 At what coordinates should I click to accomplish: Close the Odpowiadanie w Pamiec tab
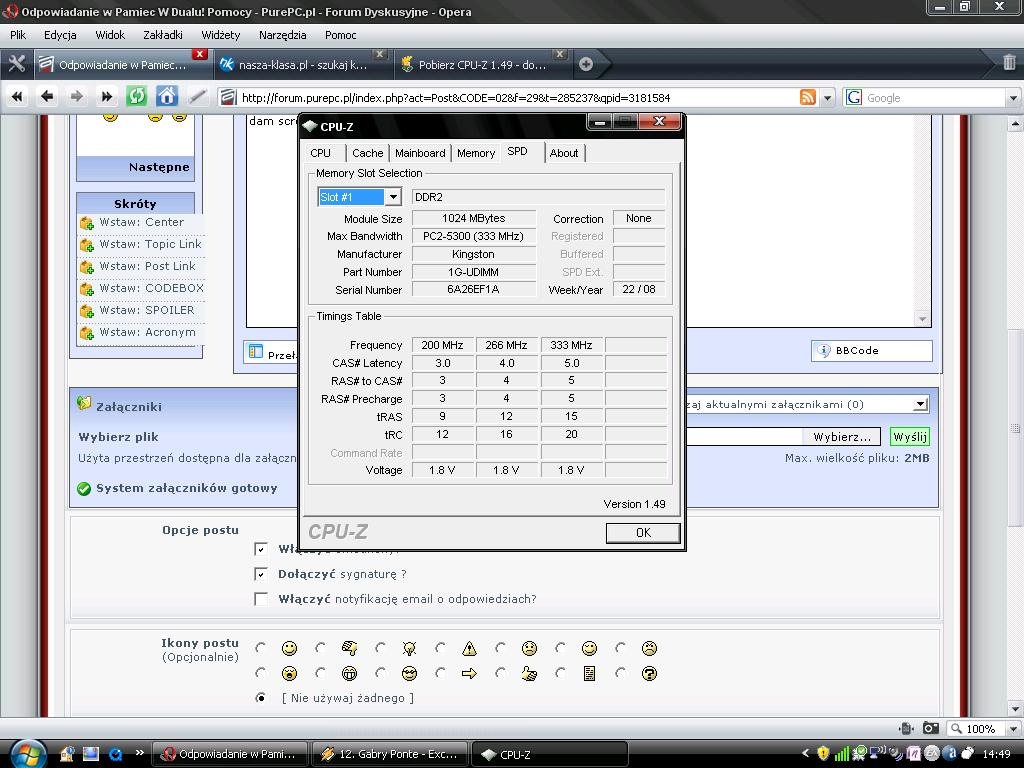(x=200, y=54)
